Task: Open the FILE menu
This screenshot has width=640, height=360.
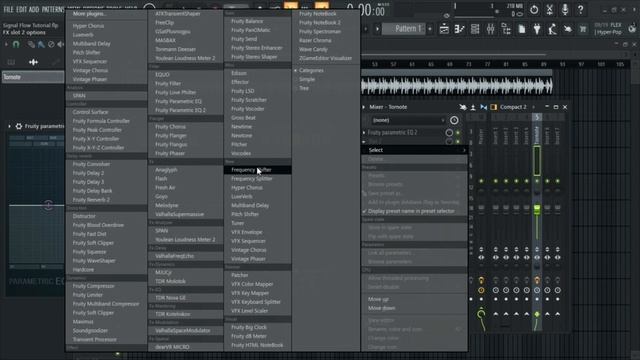Action: (8, 9)
